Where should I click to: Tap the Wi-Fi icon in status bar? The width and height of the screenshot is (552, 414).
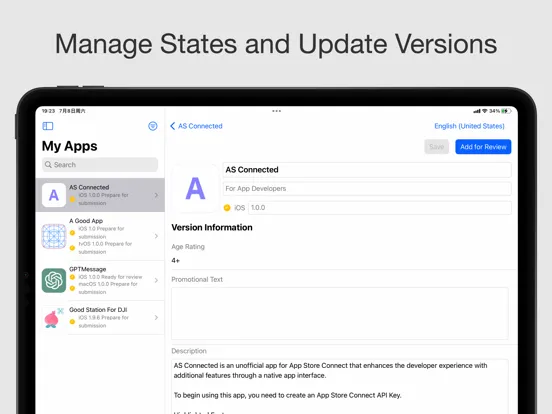point(485,111)
